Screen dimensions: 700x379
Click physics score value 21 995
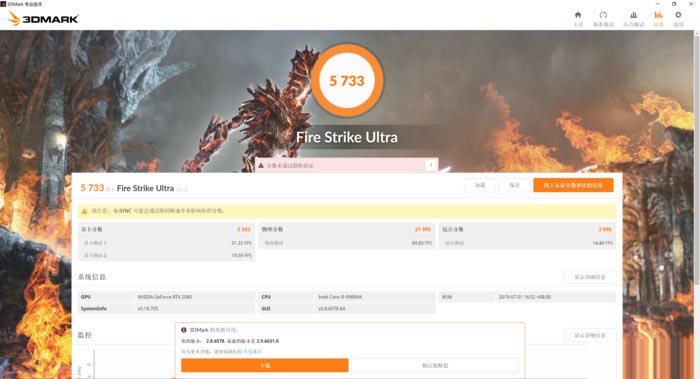(x=423, y=229)
